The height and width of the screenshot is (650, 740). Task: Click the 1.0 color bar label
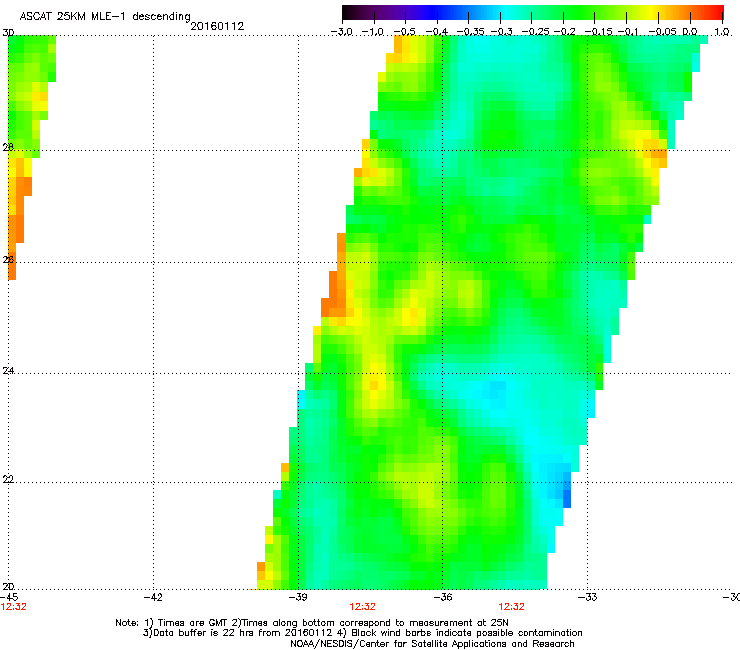[722, 32]
